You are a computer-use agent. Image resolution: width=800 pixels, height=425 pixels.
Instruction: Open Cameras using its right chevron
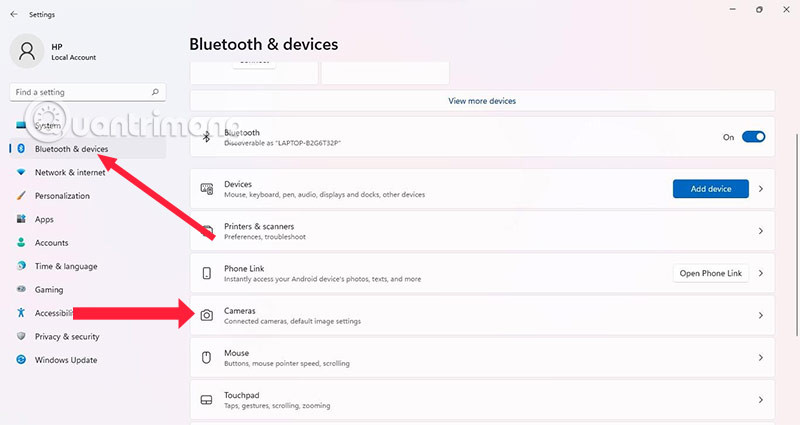pyautogui.click(x=761, y=315)
